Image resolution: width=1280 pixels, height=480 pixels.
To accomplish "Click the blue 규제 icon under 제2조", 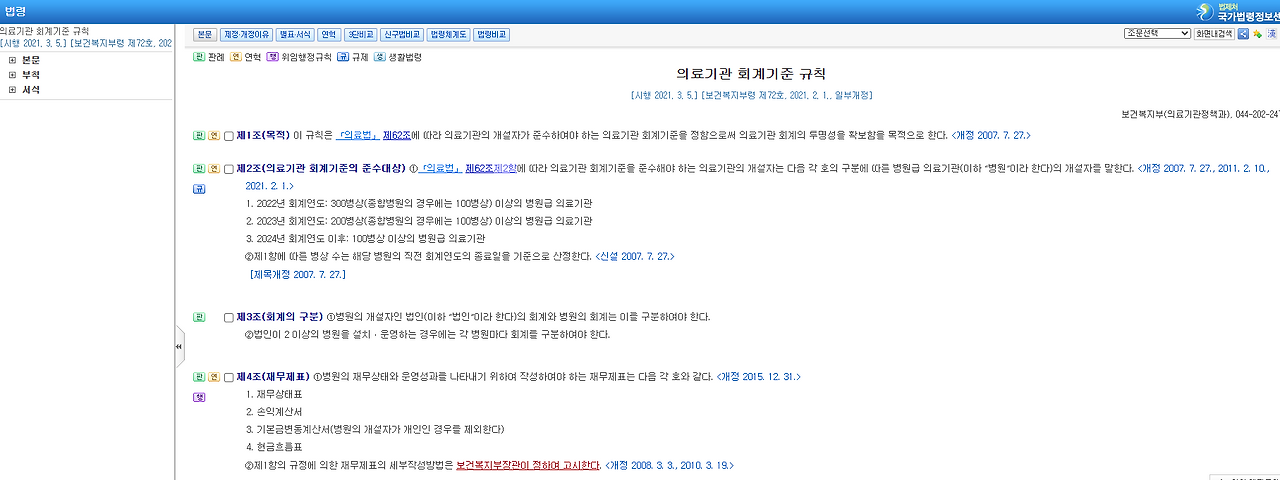I will point(199,188).
